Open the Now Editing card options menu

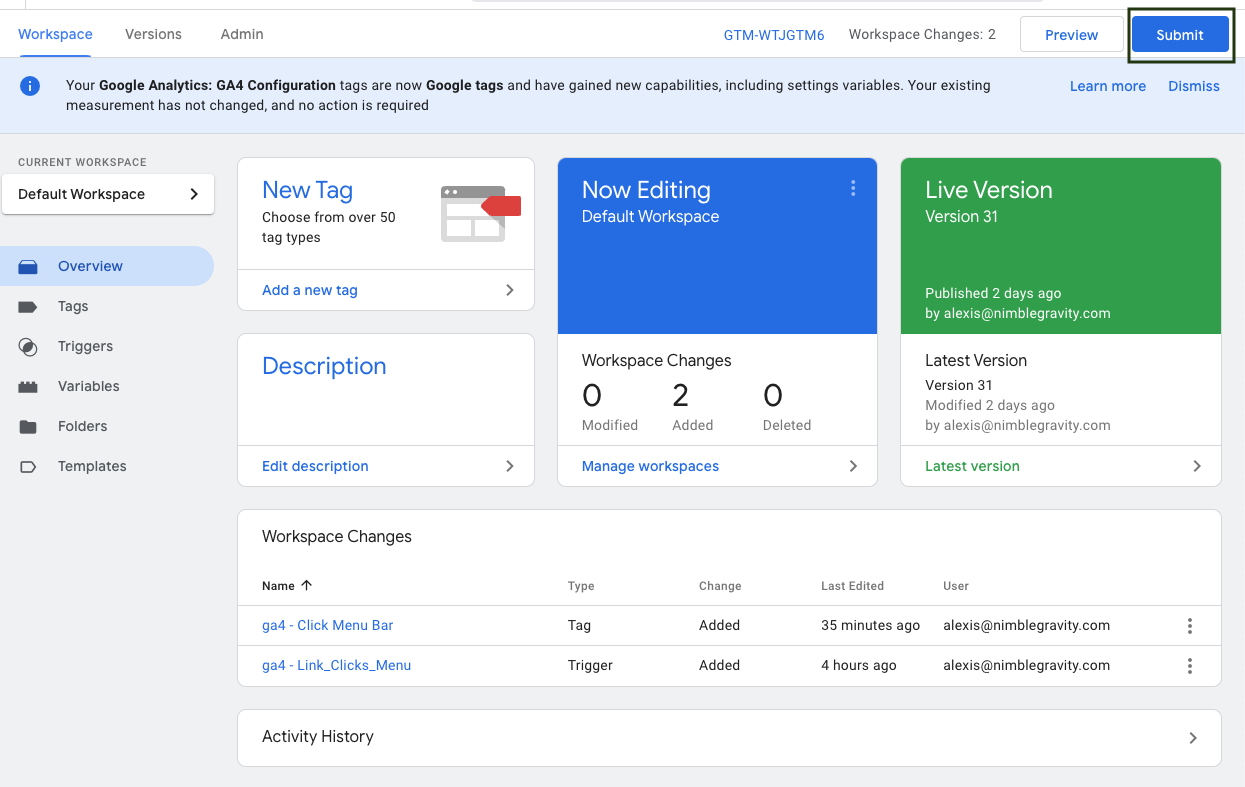point(853,188)
